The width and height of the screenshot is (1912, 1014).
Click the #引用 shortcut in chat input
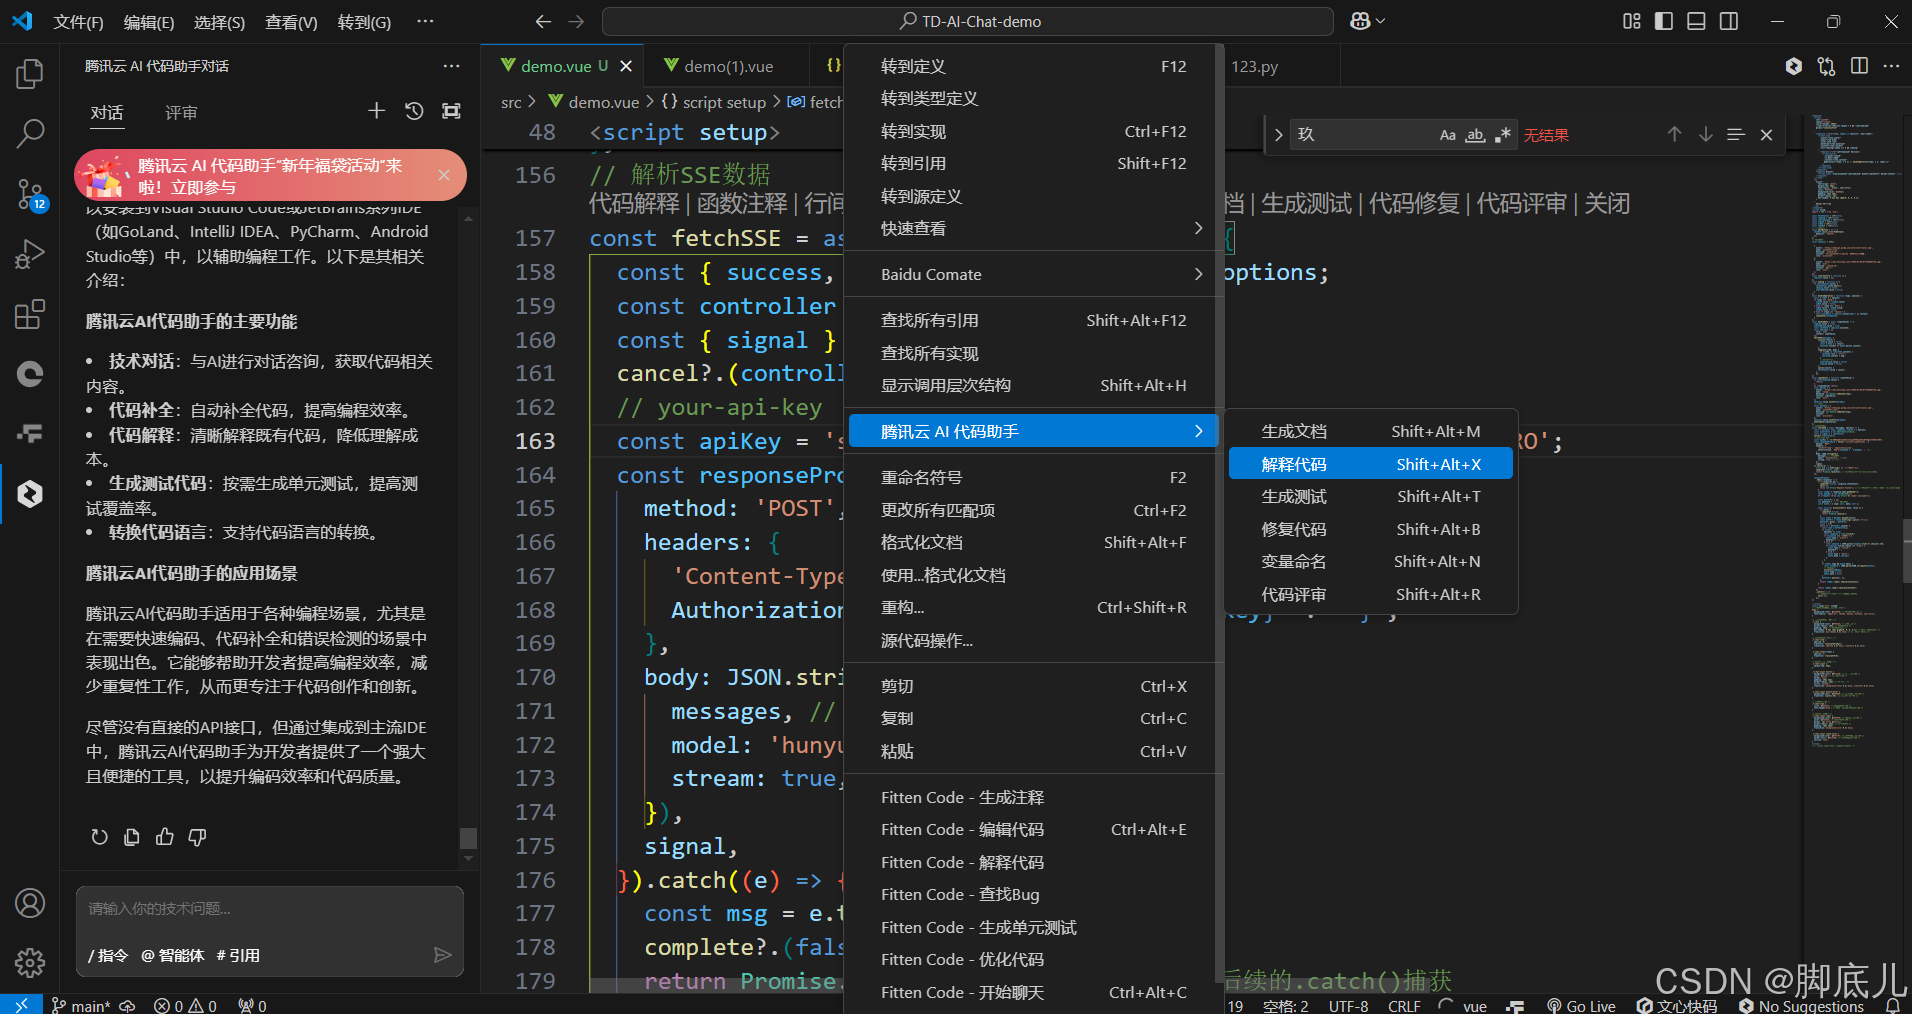(x=238, y=955)
